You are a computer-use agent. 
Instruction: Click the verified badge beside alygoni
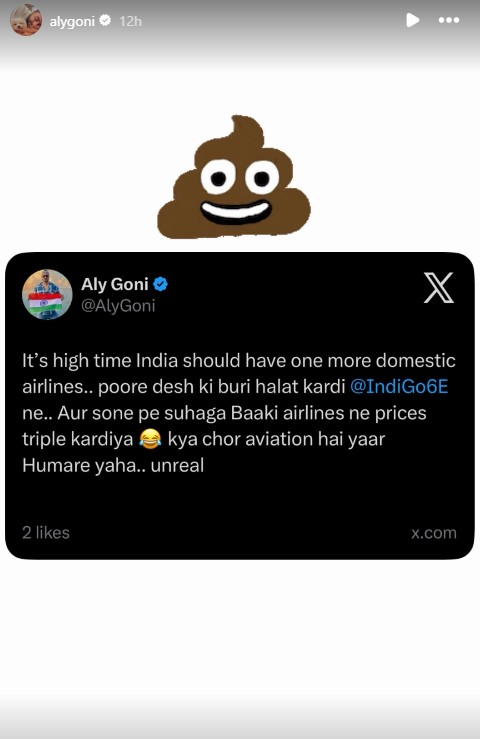[105, 20]
